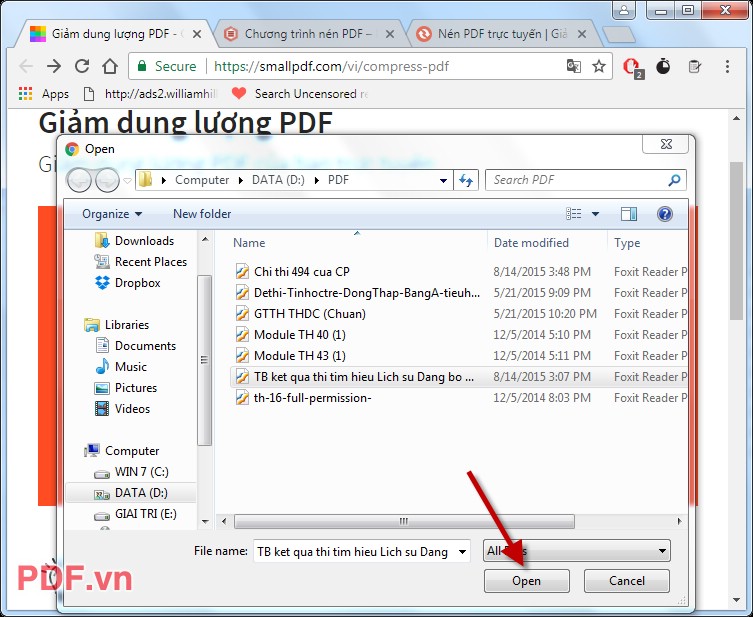Viewport: 753px width, 617px height.
Task: Select file GTTH THDC (Chuan)
Action: point(309,314)
